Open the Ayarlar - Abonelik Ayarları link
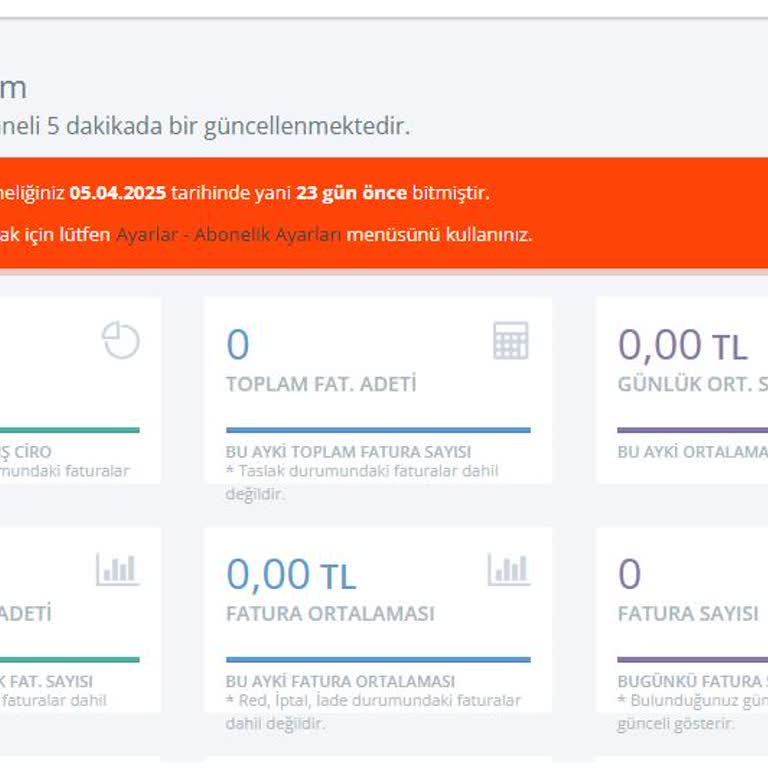Viewport: 768px width, 768px height. 229,235
